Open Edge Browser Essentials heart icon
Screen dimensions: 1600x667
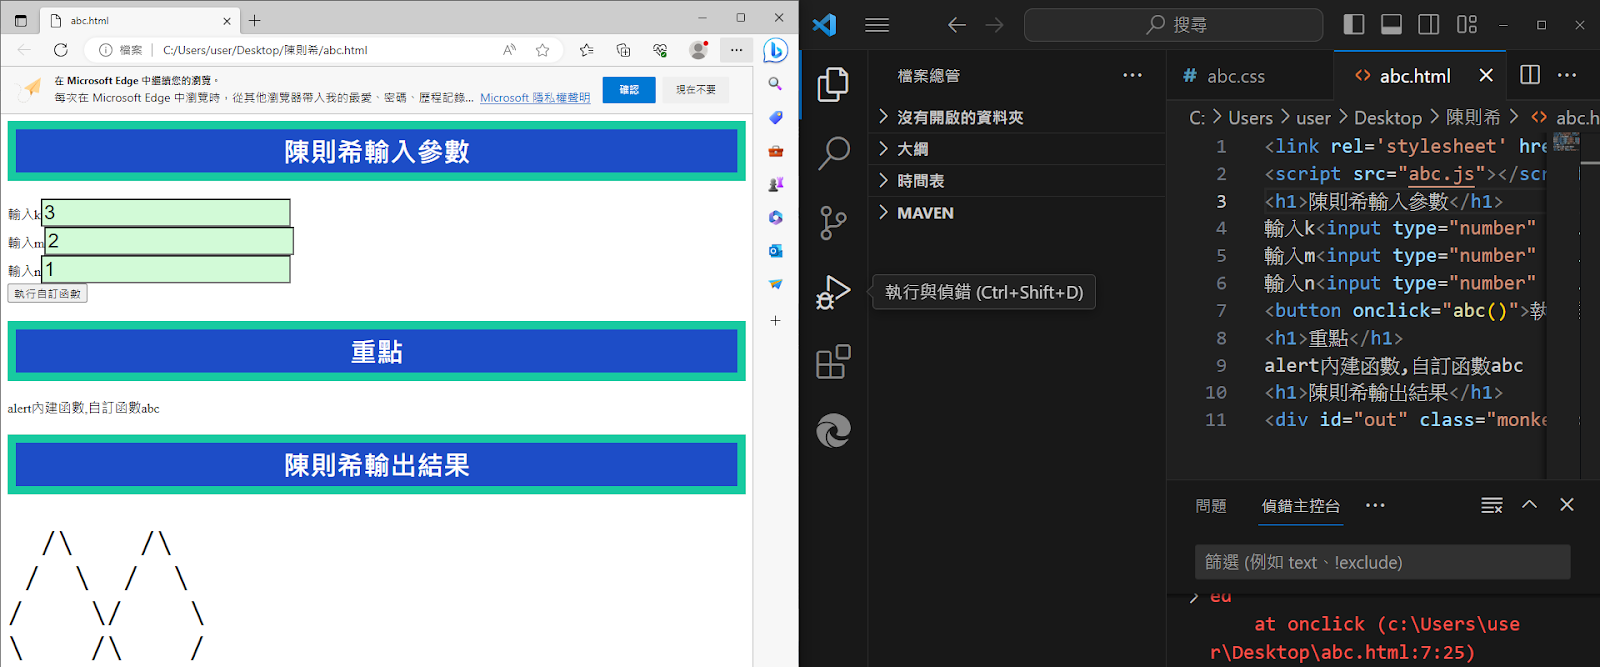pos(660,50)
